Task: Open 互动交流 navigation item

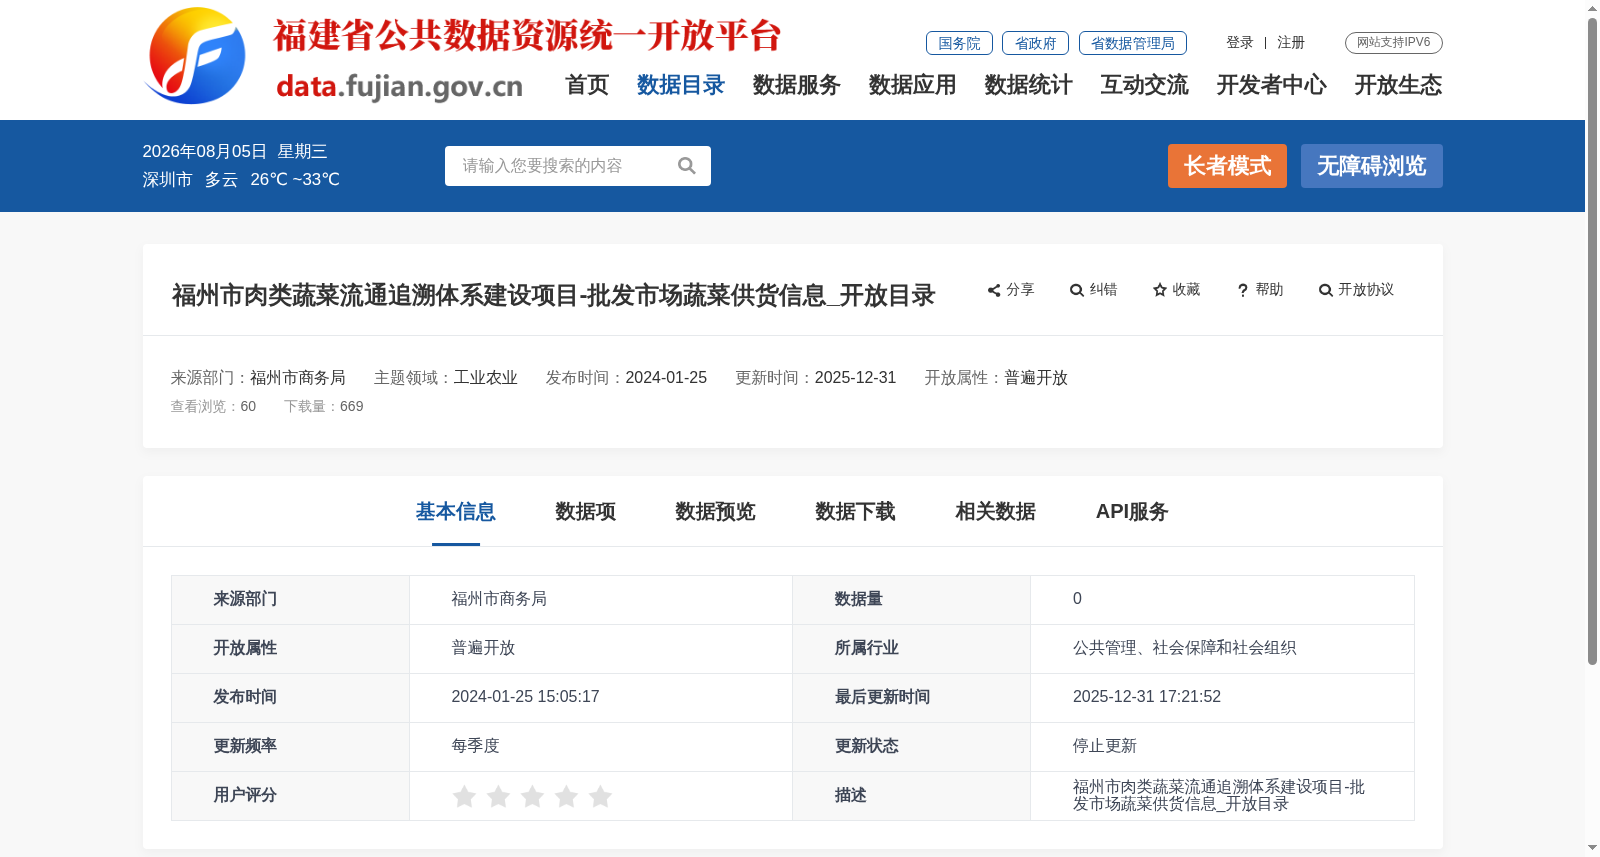Action: point(1145,85)
